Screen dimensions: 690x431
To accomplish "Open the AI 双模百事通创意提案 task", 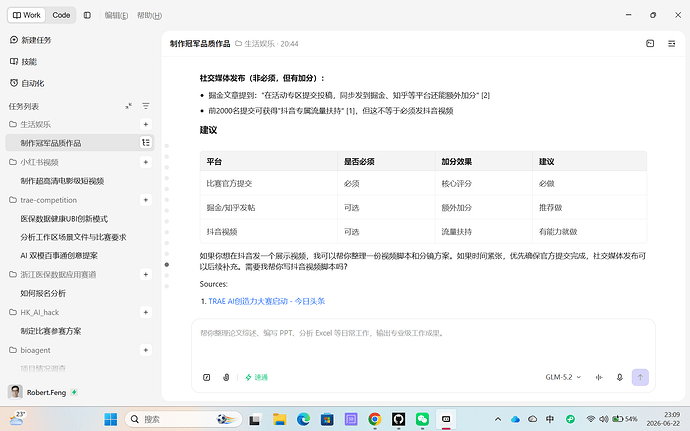I will [59, 256].
